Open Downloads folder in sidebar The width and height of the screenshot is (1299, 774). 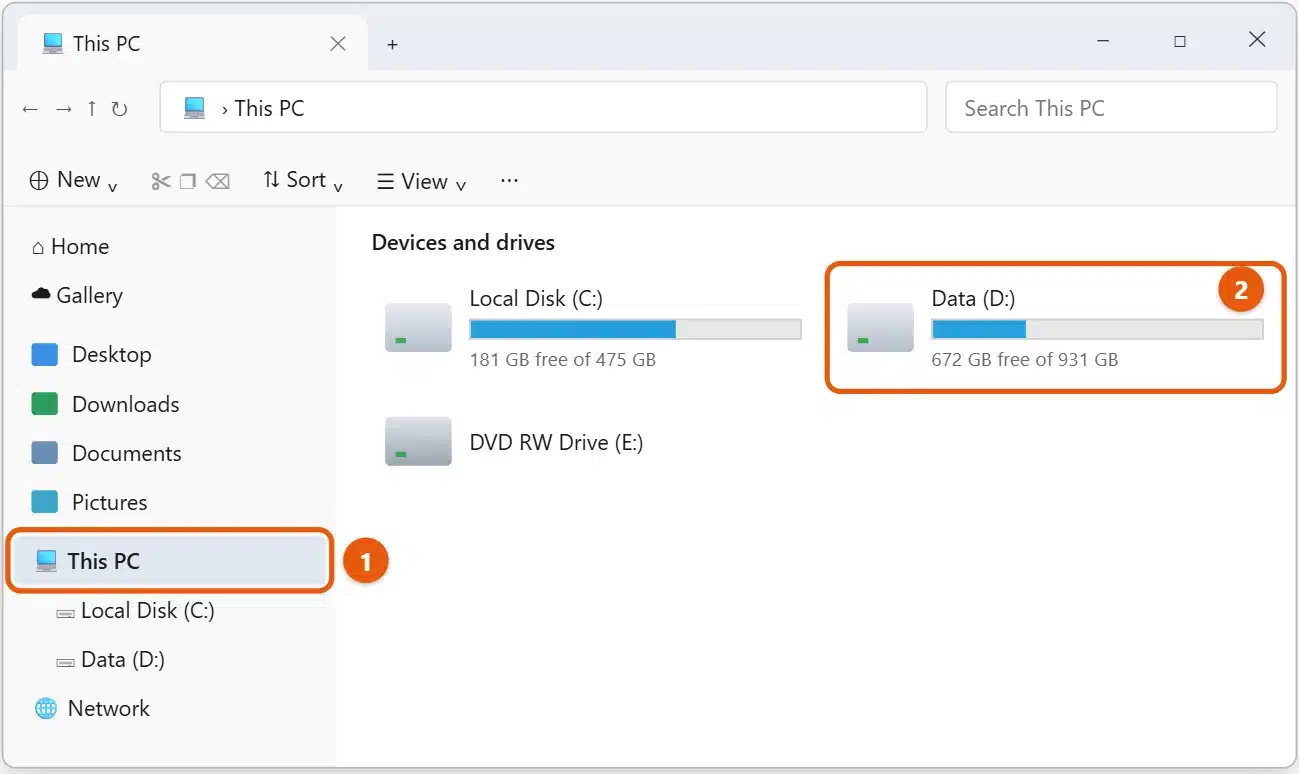click(105, 404)
